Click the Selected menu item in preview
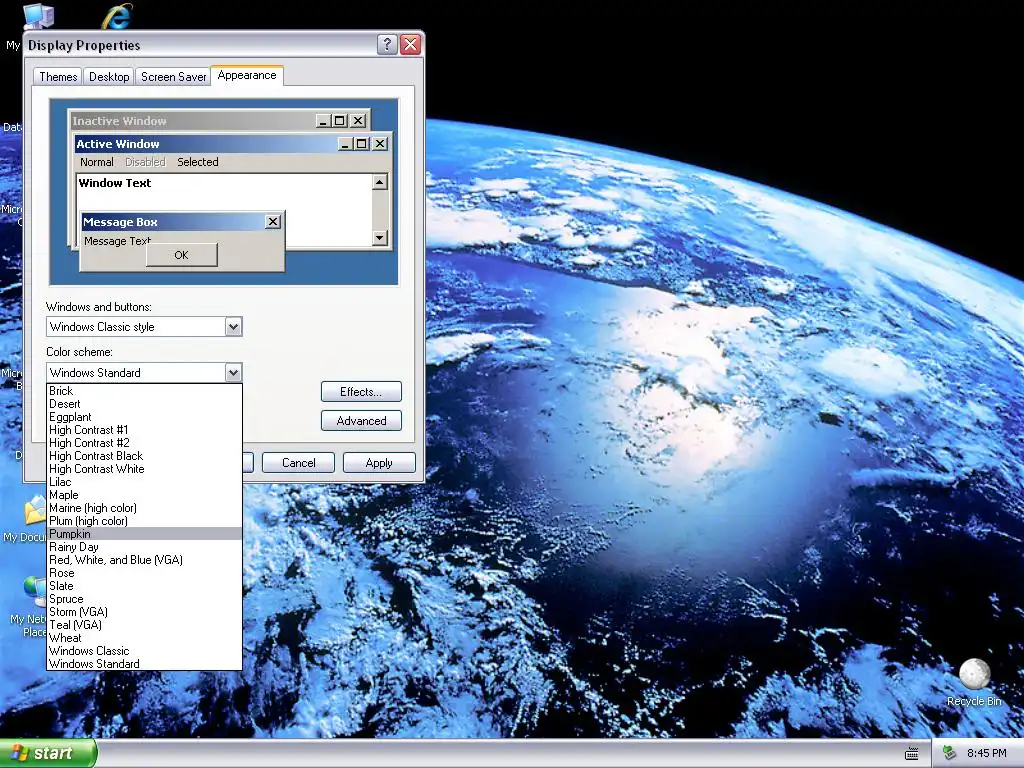This screenshot has width=1024, height=768. [x=198, y=162]
